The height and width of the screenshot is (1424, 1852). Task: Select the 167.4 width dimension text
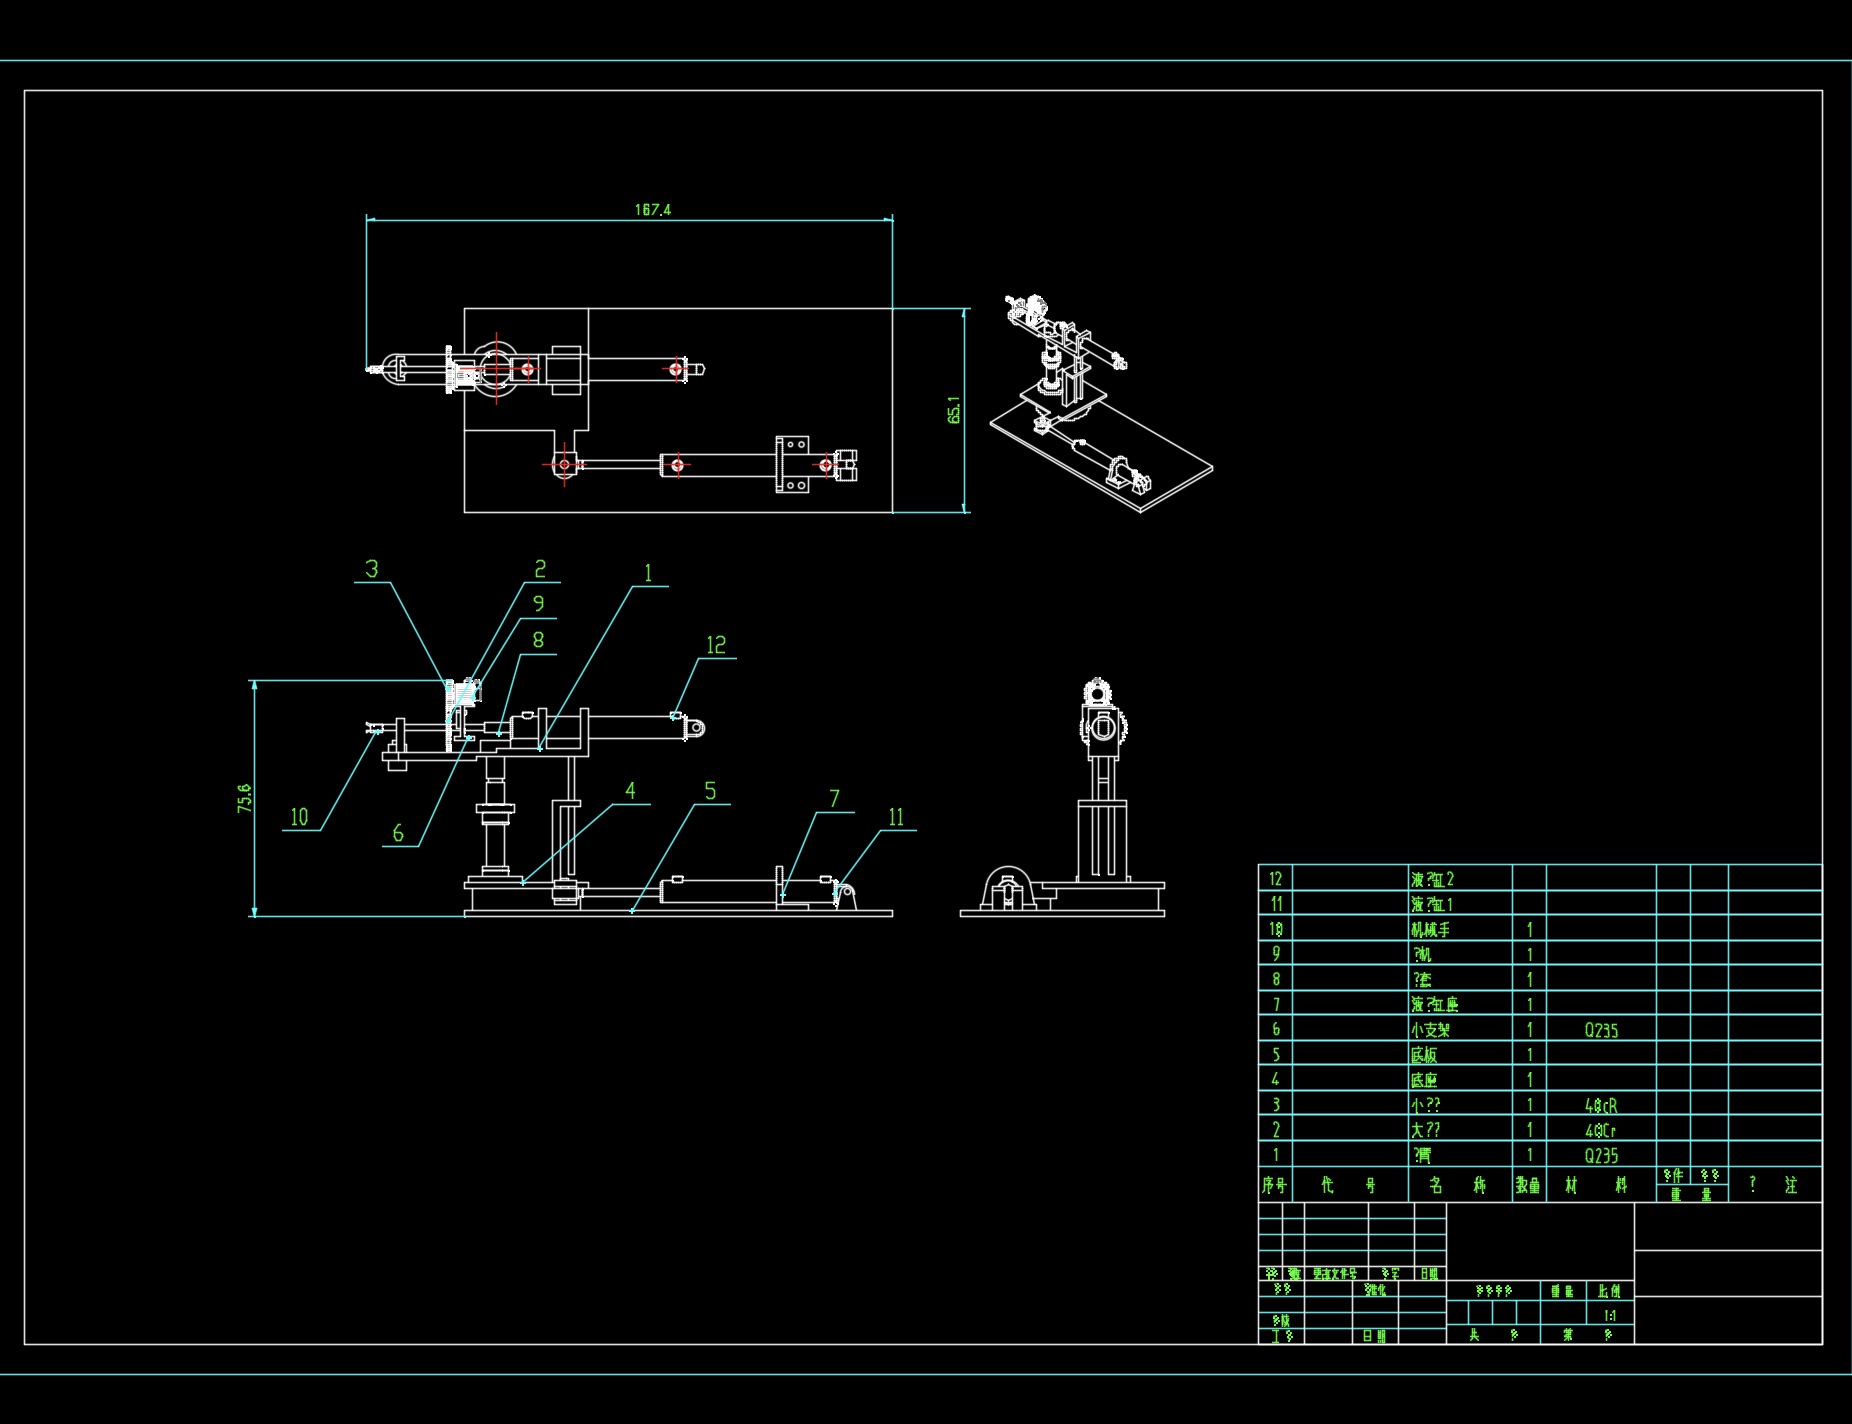[x=653, y=210]
